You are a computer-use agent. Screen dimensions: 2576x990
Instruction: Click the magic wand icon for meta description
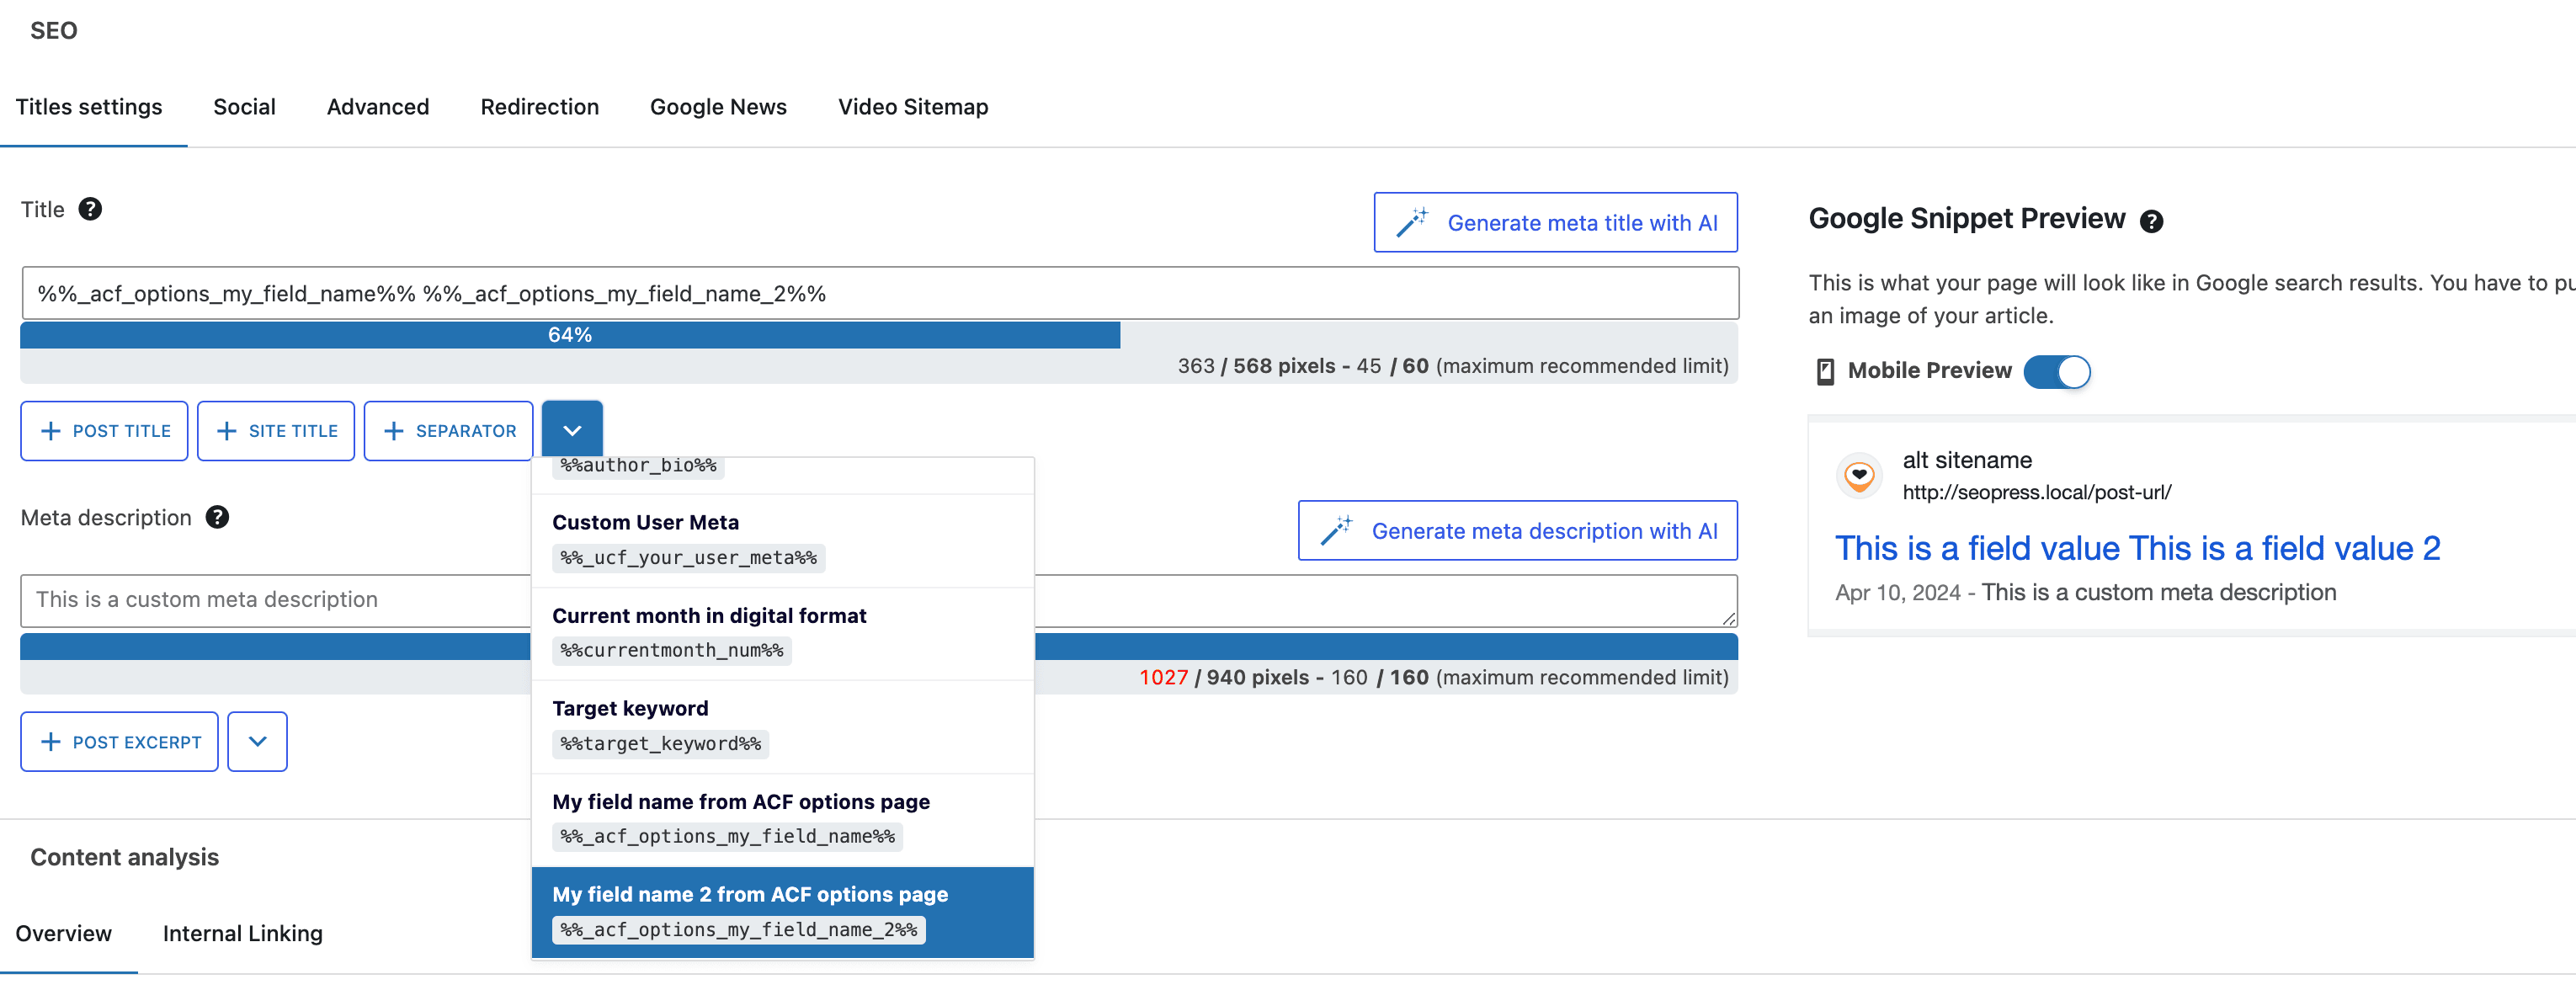coord(1336,530)
